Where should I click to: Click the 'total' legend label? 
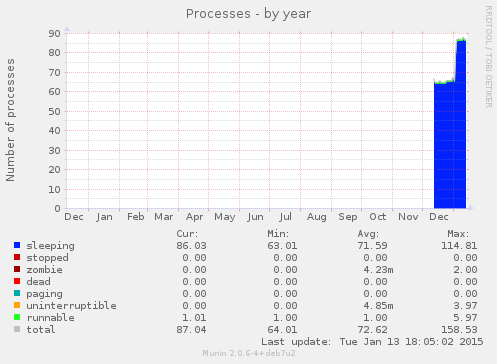pyautogui.click(x=41, y=330)
